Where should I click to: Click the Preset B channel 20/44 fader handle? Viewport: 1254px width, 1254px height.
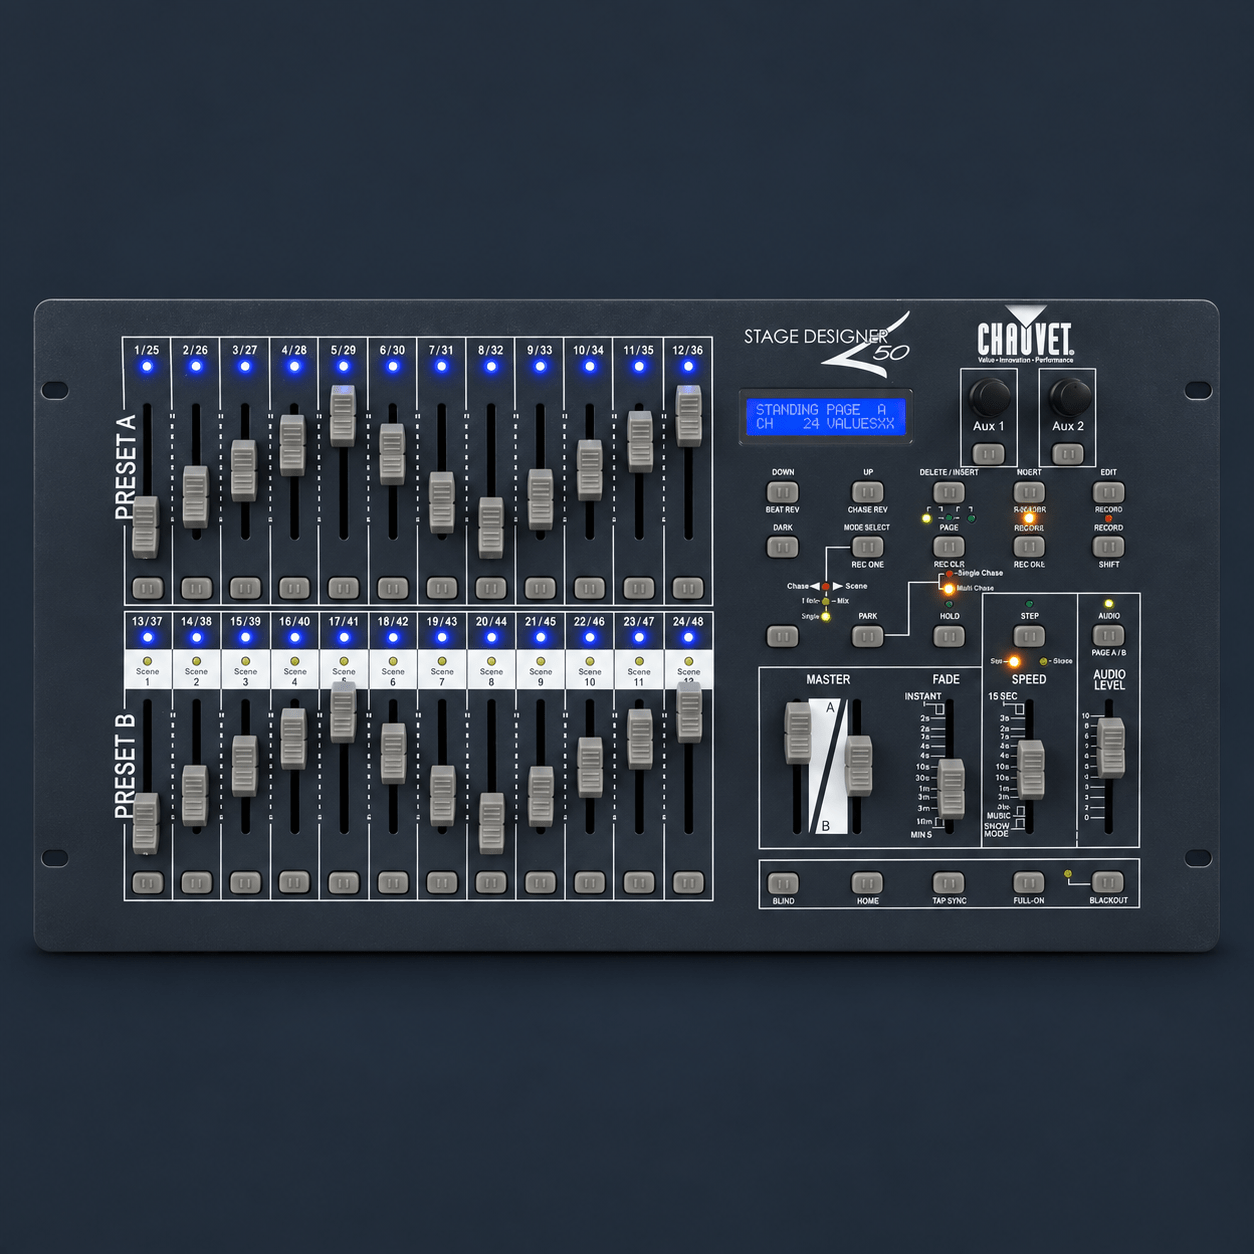(491, 823)
